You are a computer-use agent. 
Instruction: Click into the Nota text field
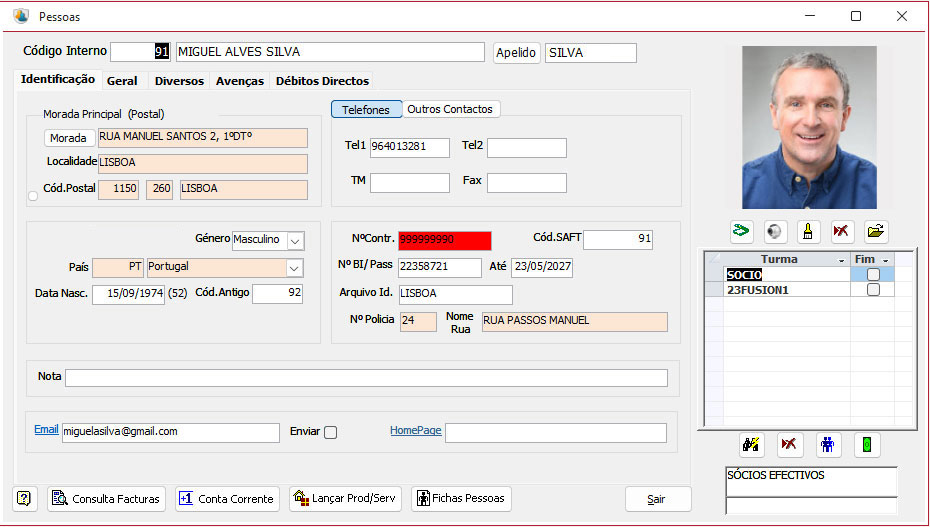366,378
